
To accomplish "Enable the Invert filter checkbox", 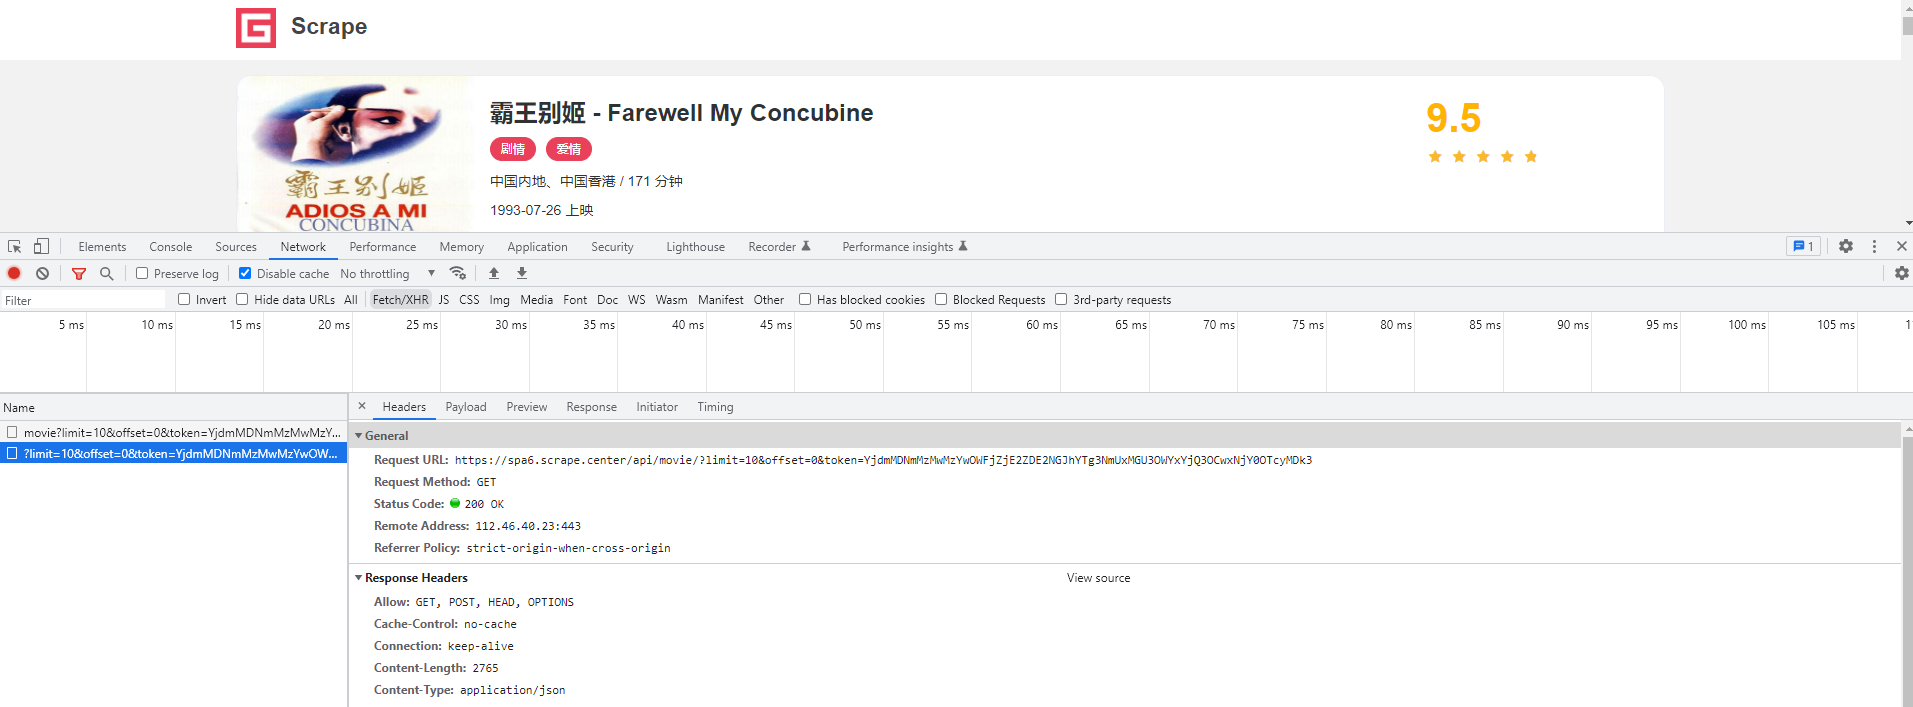I will click(x=184, y=299).
